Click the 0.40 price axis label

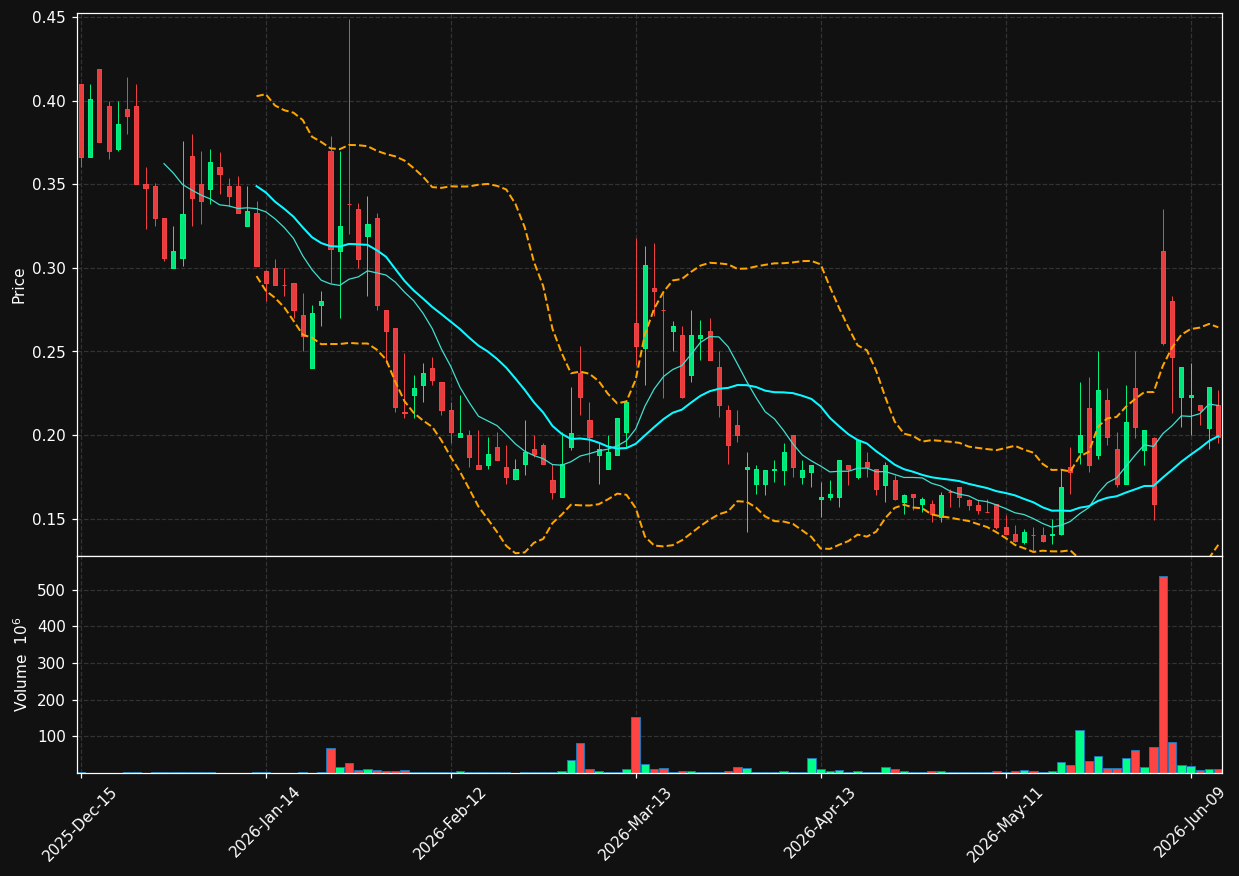50,101
